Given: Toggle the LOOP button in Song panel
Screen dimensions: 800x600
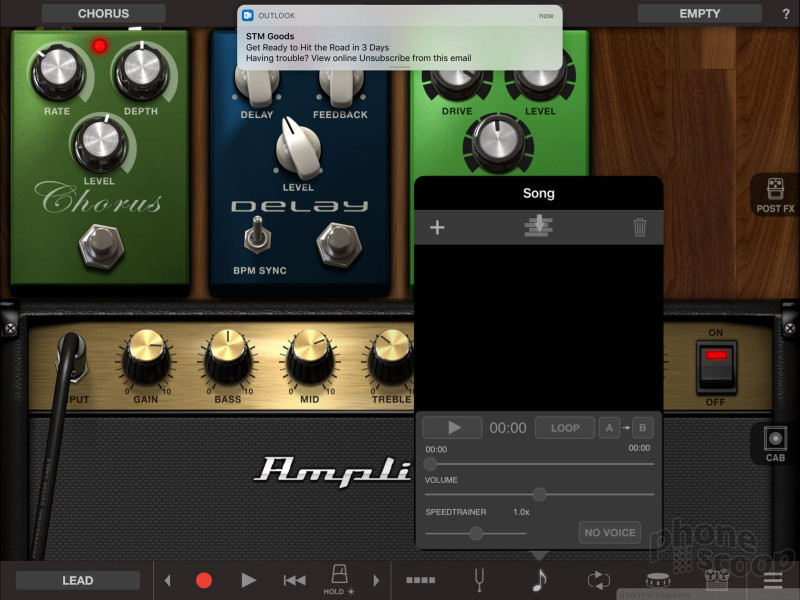Looking at the screenshot, I should pyautogui.click(x=565, y=428).
